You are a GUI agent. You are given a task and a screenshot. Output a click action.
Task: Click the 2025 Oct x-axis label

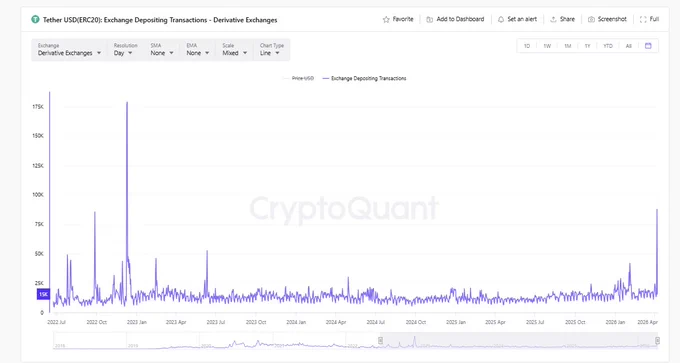coord(575,322)
